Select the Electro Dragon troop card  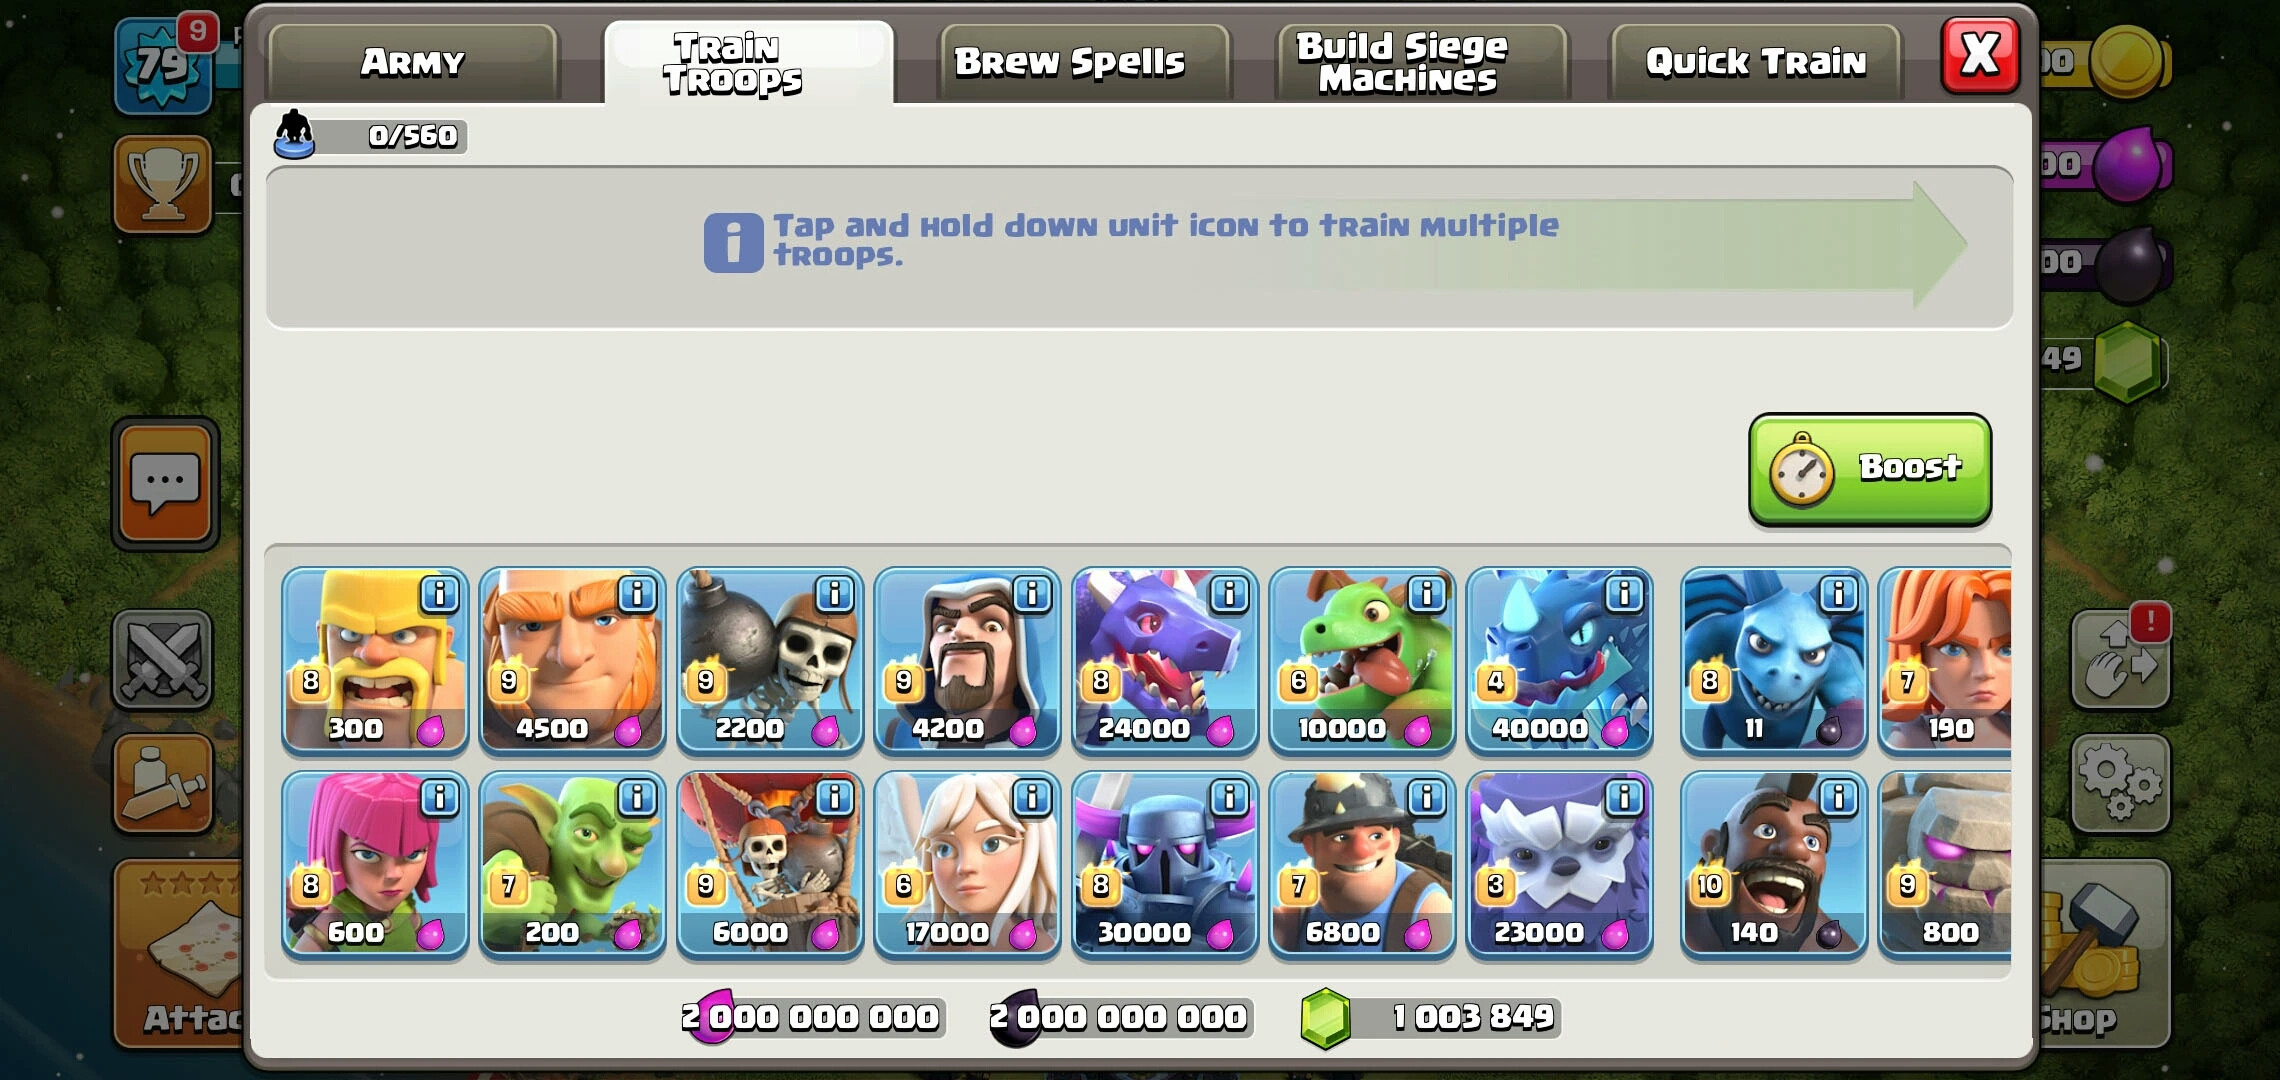pyautogui.click(x=1559, y=660)
